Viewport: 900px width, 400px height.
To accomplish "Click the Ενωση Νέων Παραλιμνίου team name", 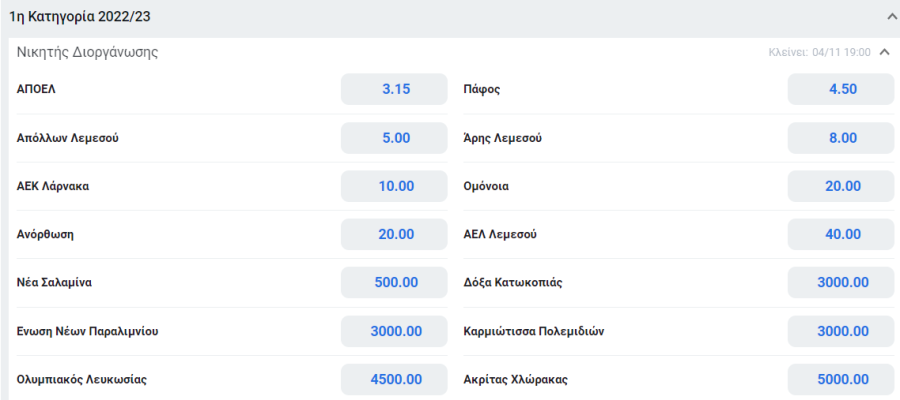I will 88,332.
